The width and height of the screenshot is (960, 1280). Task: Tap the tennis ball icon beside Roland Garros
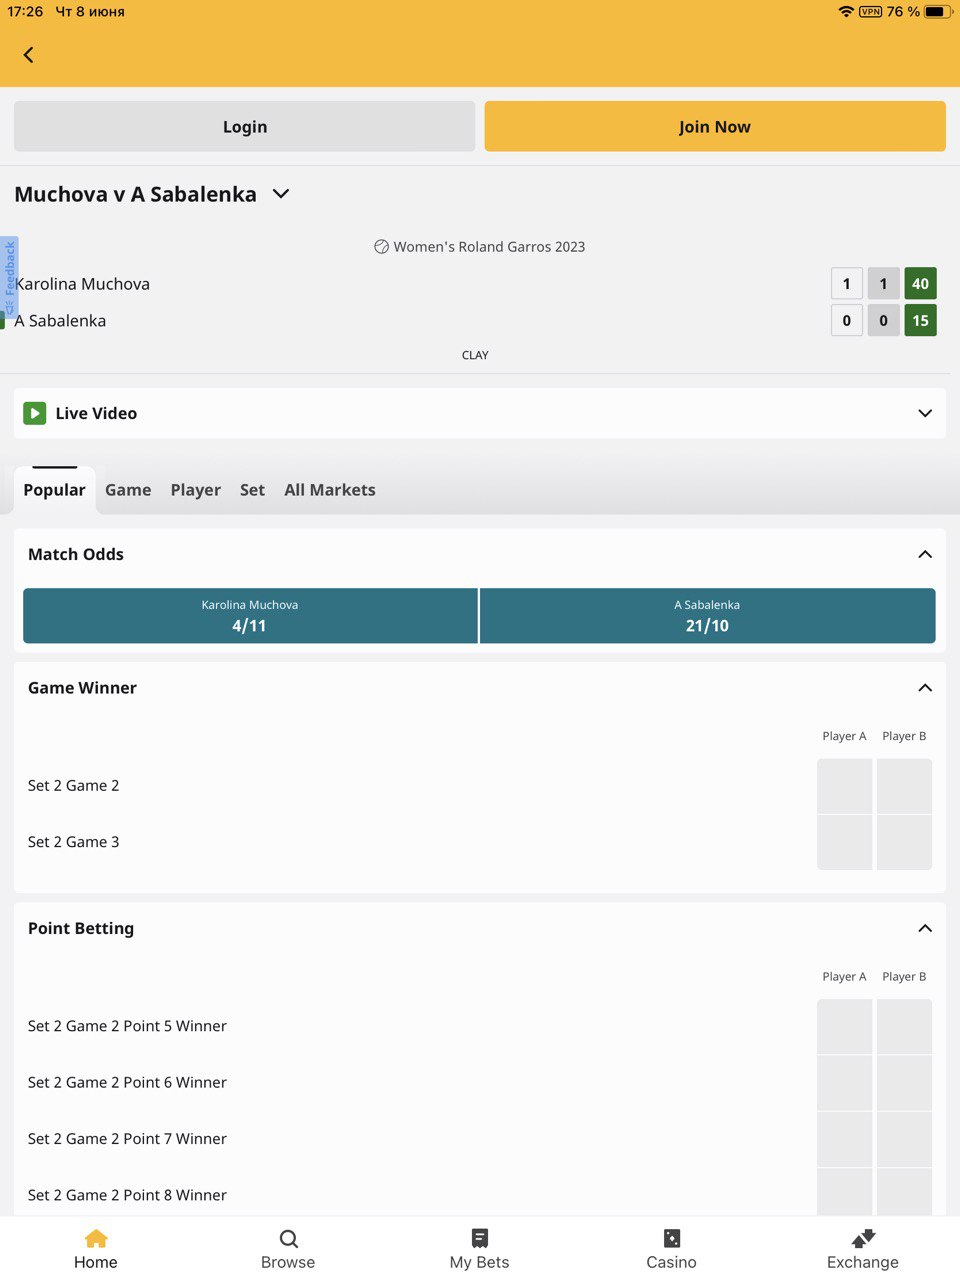tap(381, 247)
